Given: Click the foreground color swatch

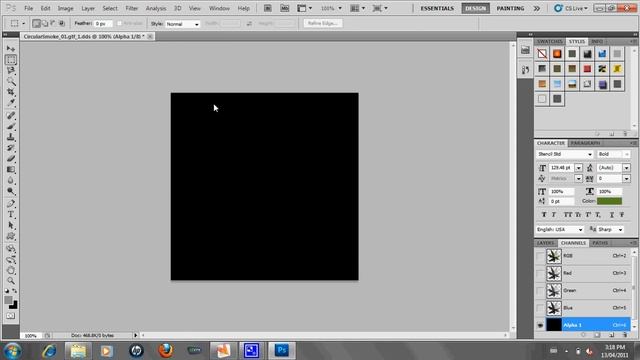Looking at the screenshot, I should click(8, 300).
